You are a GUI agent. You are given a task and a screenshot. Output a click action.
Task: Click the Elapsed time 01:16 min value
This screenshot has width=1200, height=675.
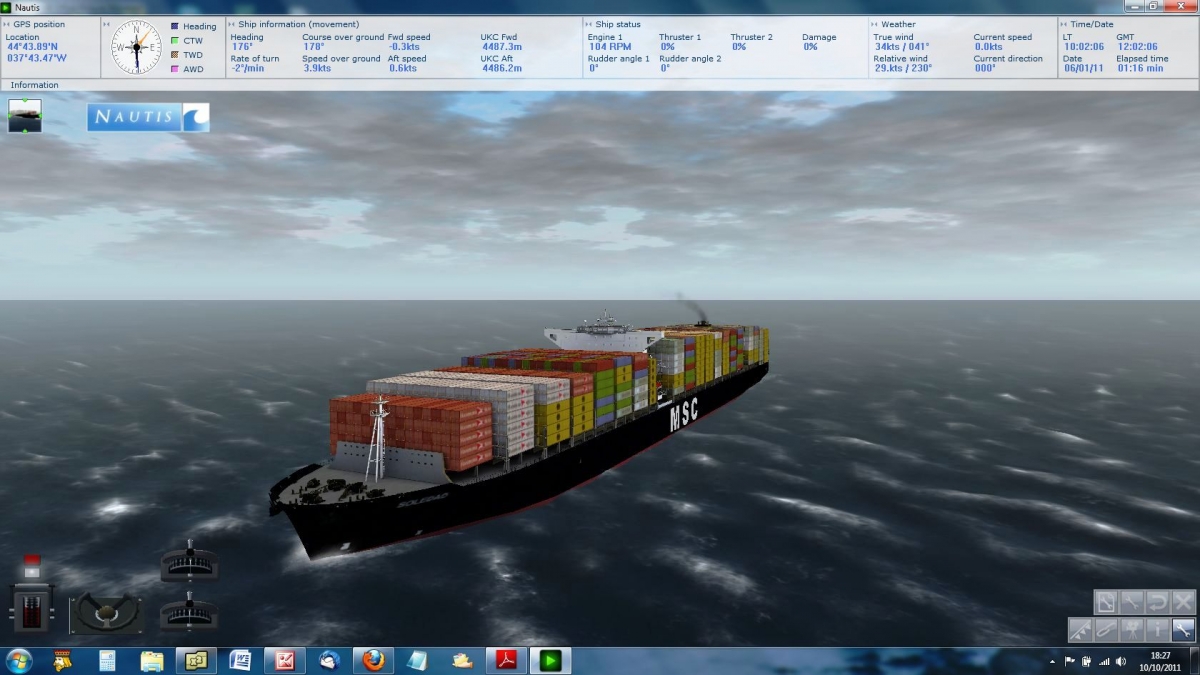[1140, 69]
